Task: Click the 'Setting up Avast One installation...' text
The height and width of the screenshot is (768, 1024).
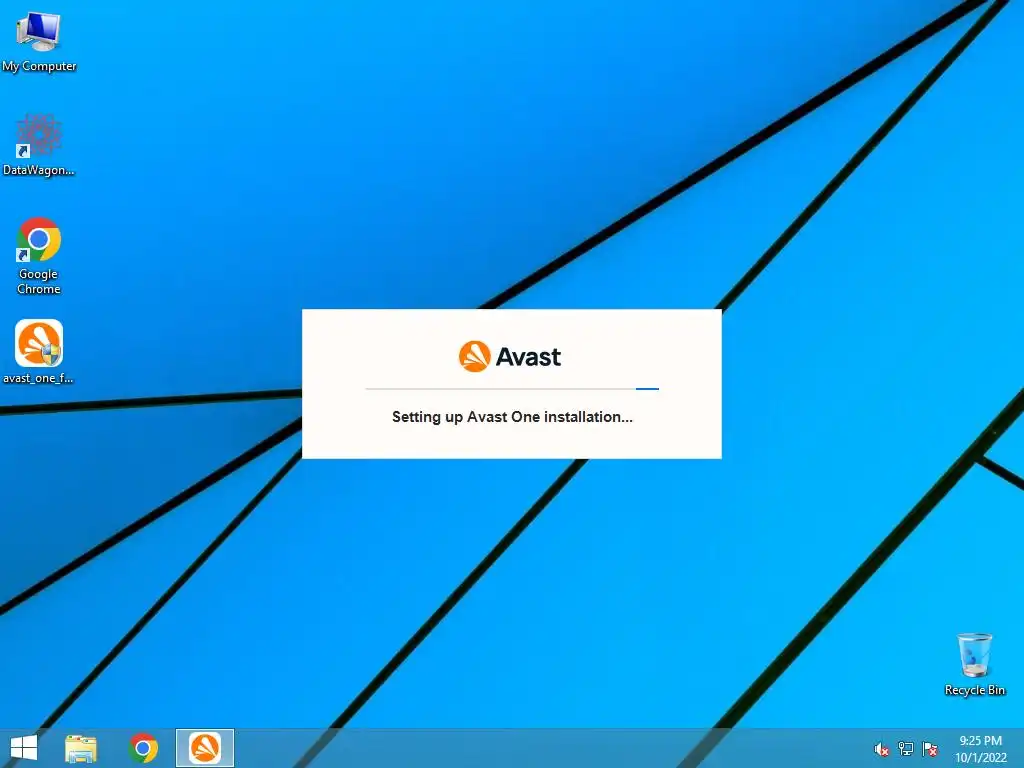Action: click(512, 417)
